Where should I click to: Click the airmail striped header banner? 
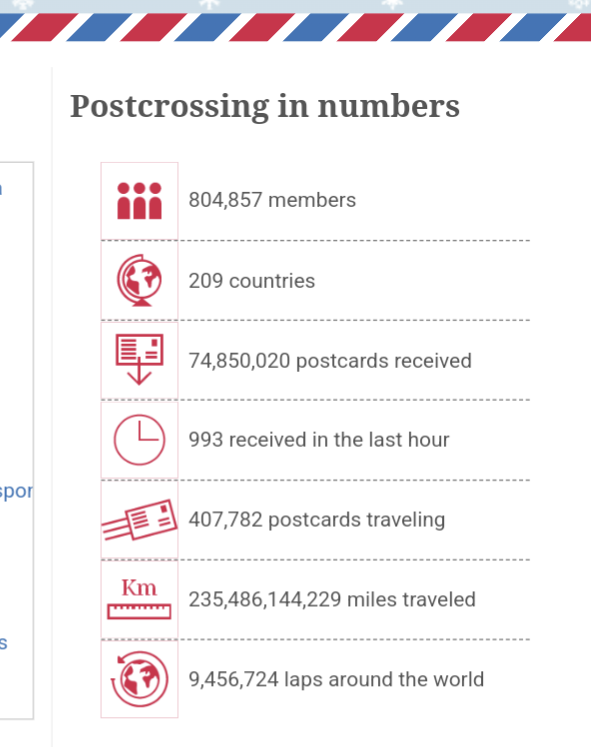click(295, 27)
